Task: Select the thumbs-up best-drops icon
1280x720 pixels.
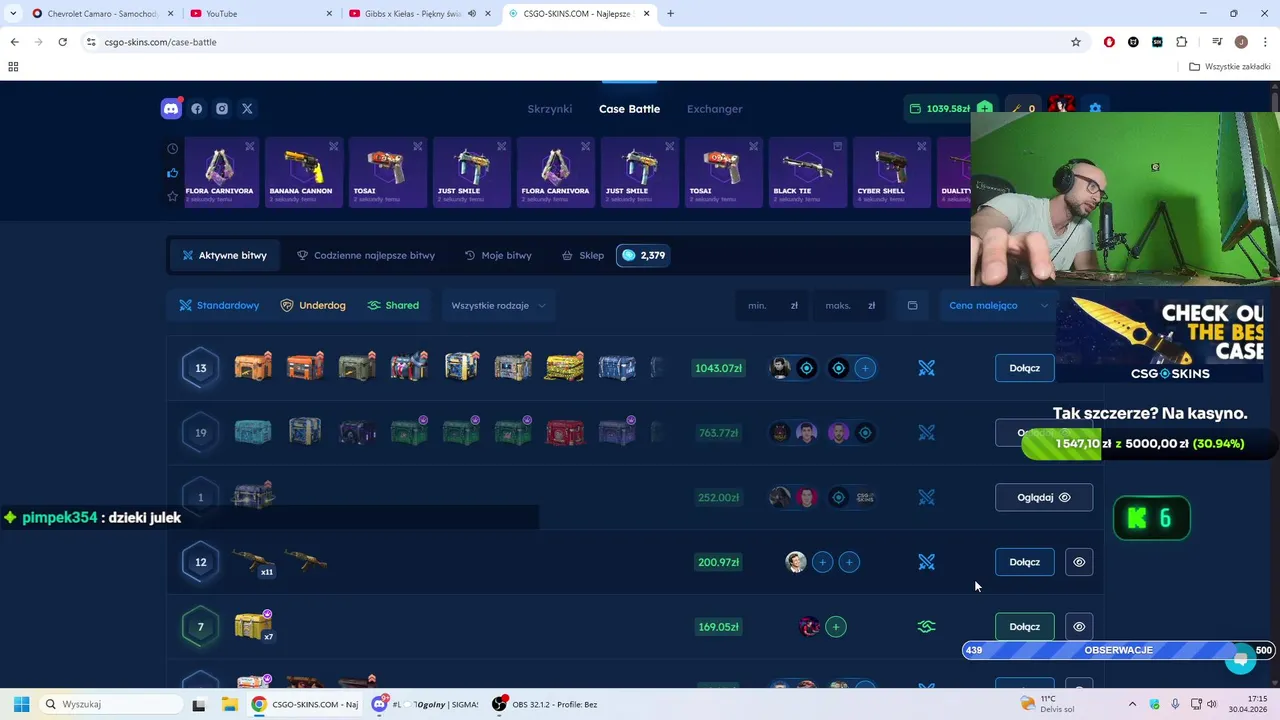Action: coord(173,173)
